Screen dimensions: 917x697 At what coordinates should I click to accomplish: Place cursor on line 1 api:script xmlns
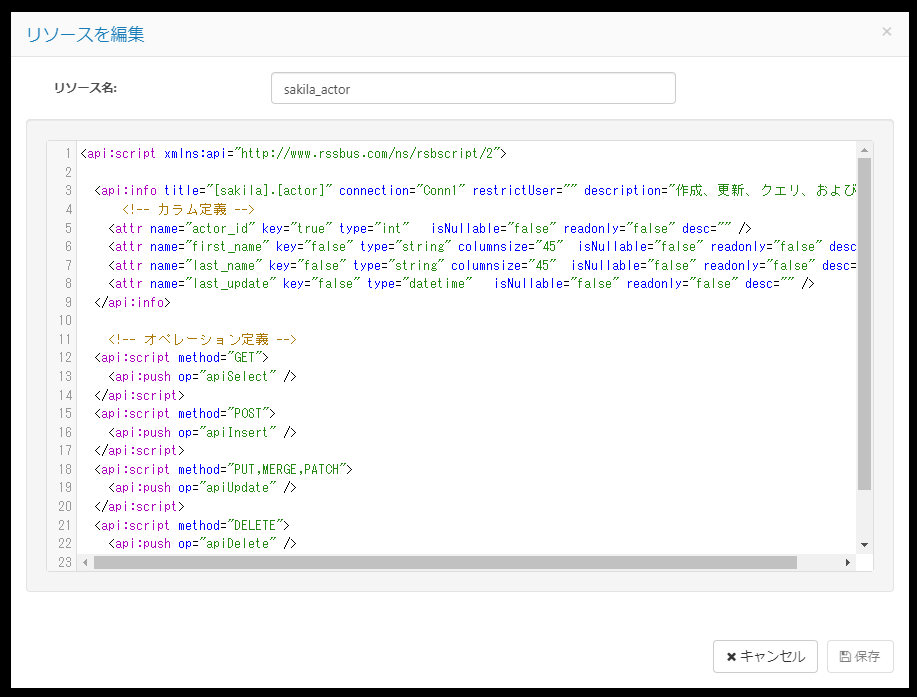[x=293, y=154]
